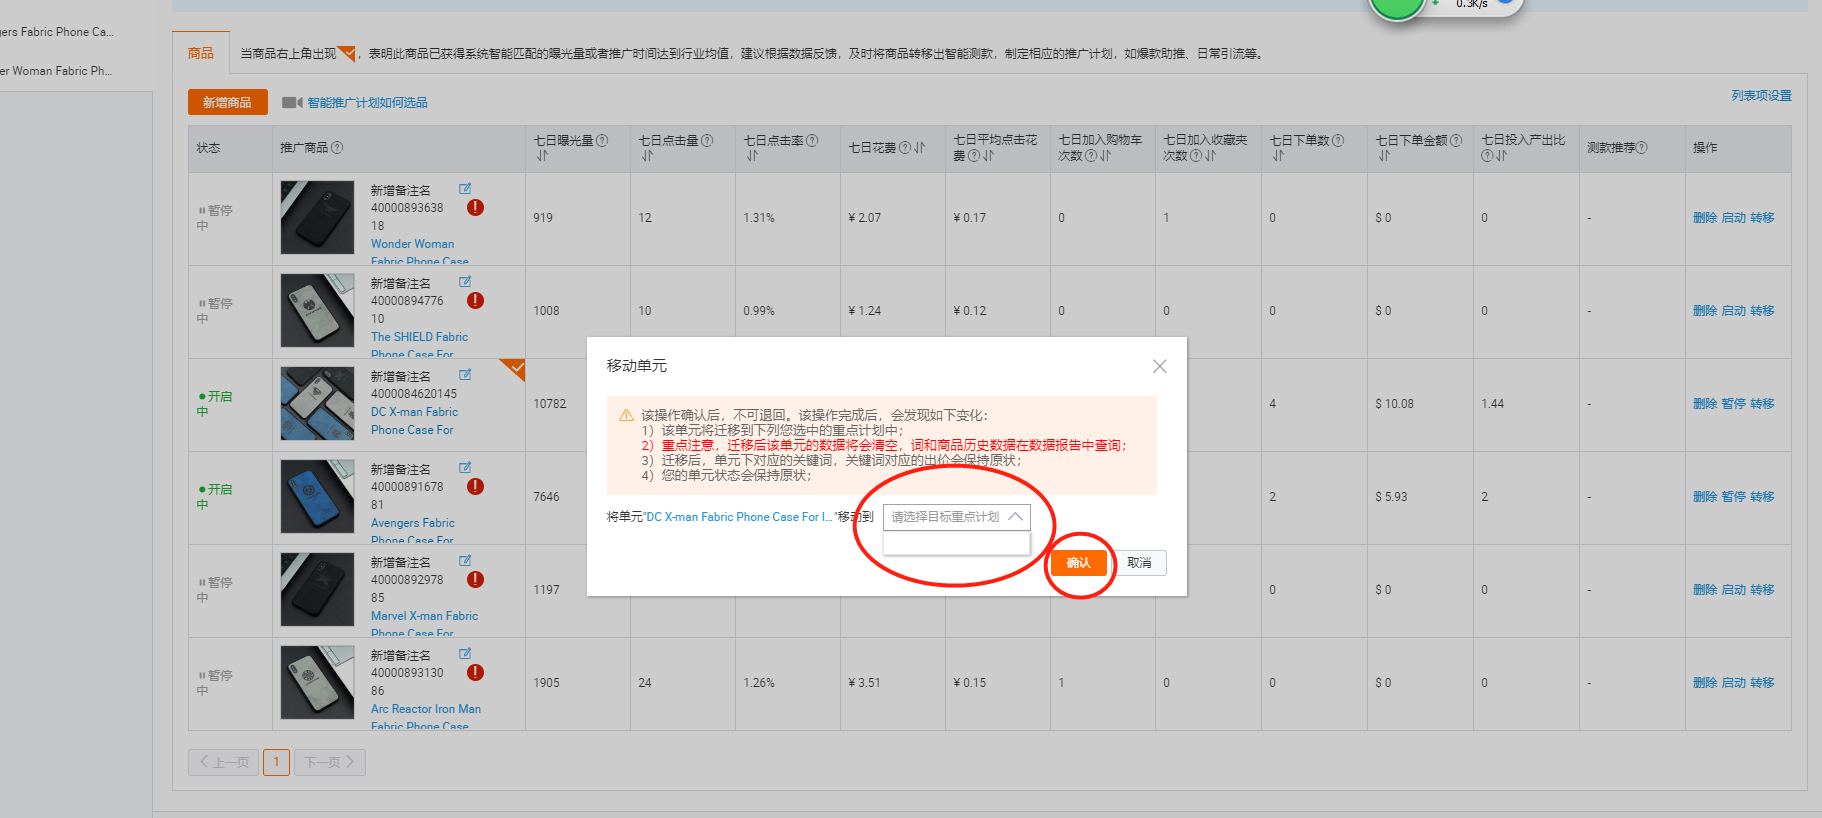Click edit note icon for Avengers Fabric product
The height and width of the screenshot is (818, 1822).
click(465, 467)
